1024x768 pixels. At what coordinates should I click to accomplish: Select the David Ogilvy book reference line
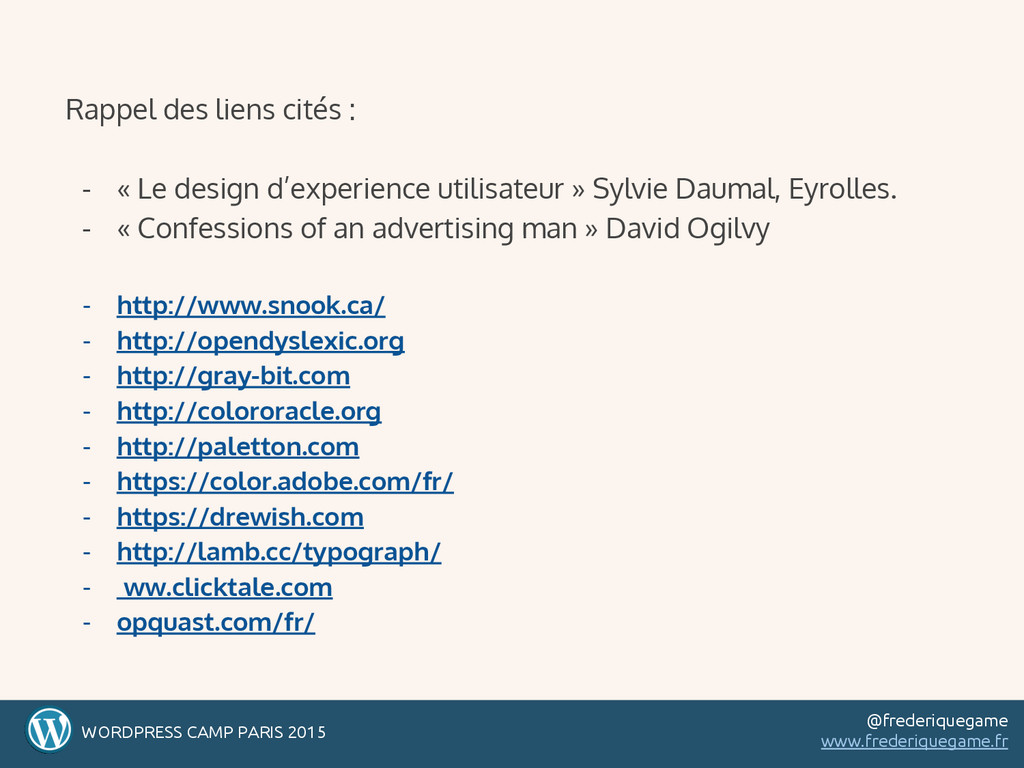click(443, 229)
